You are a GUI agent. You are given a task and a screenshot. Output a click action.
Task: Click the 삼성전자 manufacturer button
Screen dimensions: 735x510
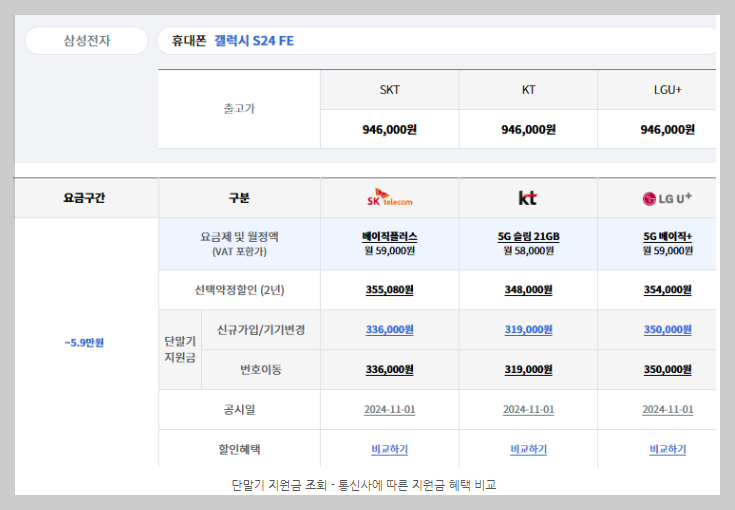[x=87, y=41]
